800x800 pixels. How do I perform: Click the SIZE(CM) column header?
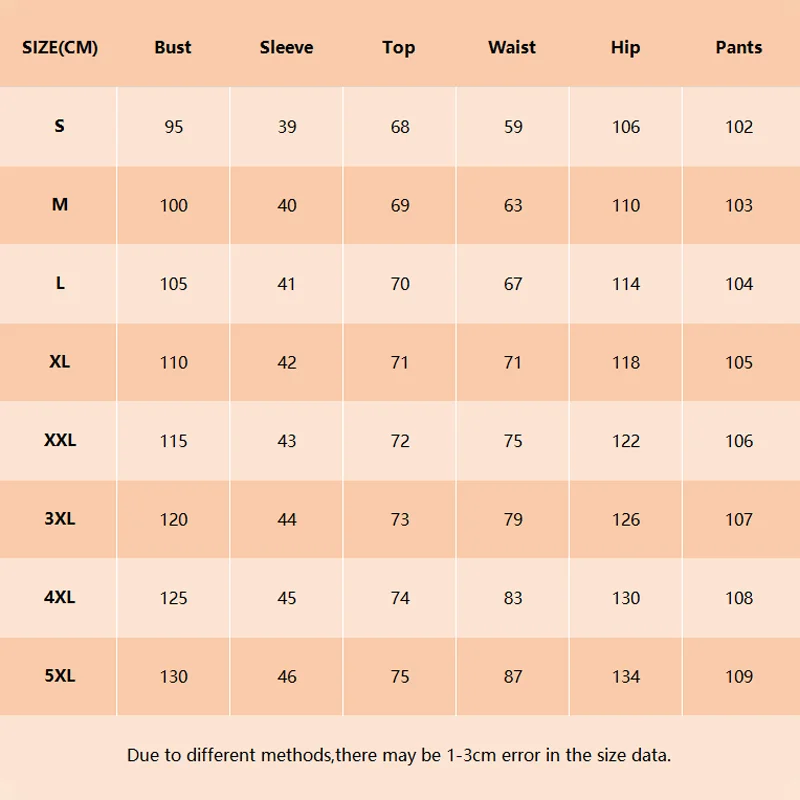(60, 47)
